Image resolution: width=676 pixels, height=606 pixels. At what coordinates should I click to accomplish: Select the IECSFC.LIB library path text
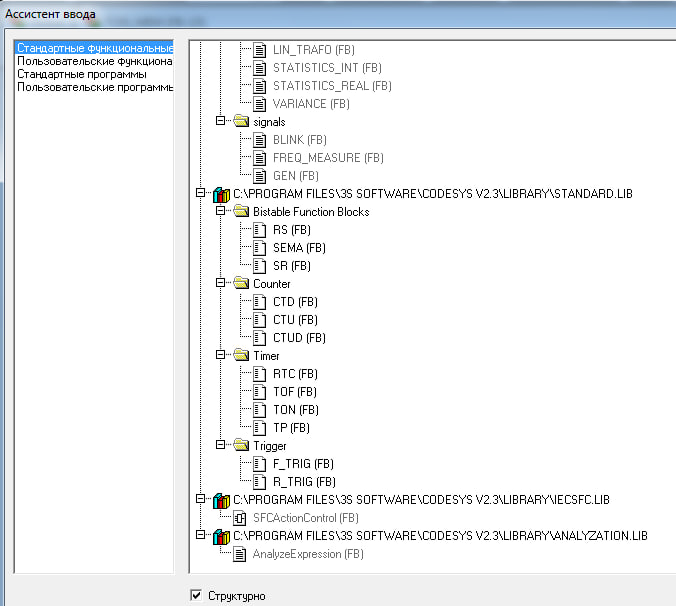422,500
